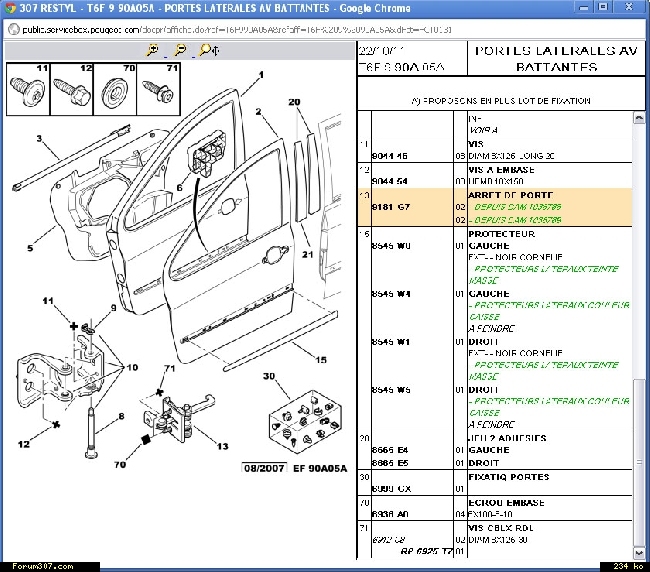The height and width of the screenshot is (572, 650).
Task: Click the parts list vertical scrollbar thumb
Action: pos(639,462)
